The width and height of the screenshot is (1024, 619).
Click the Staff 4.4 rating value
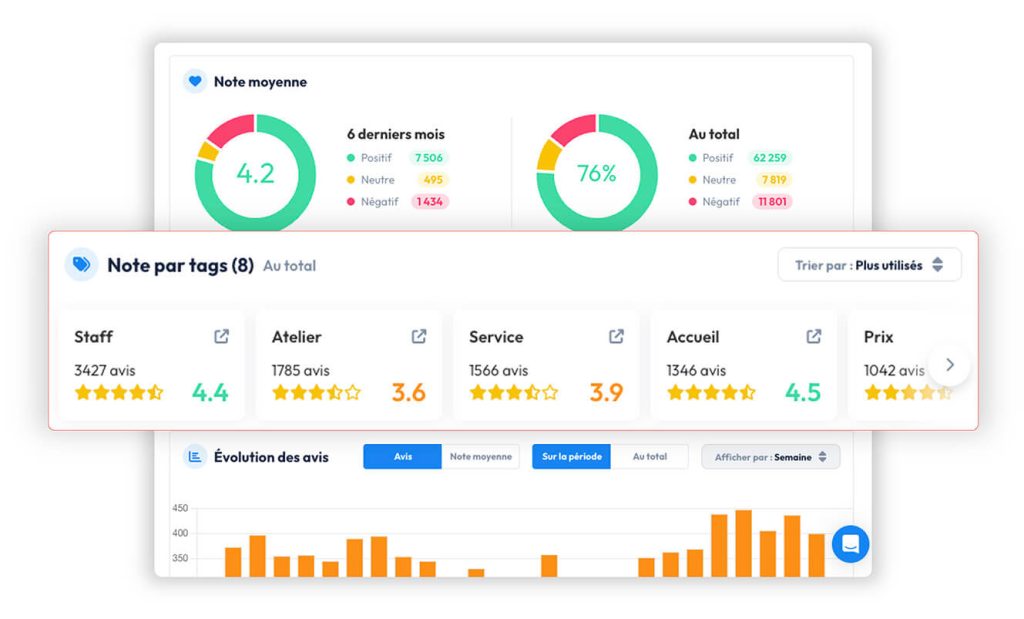(x=210, y=392)
